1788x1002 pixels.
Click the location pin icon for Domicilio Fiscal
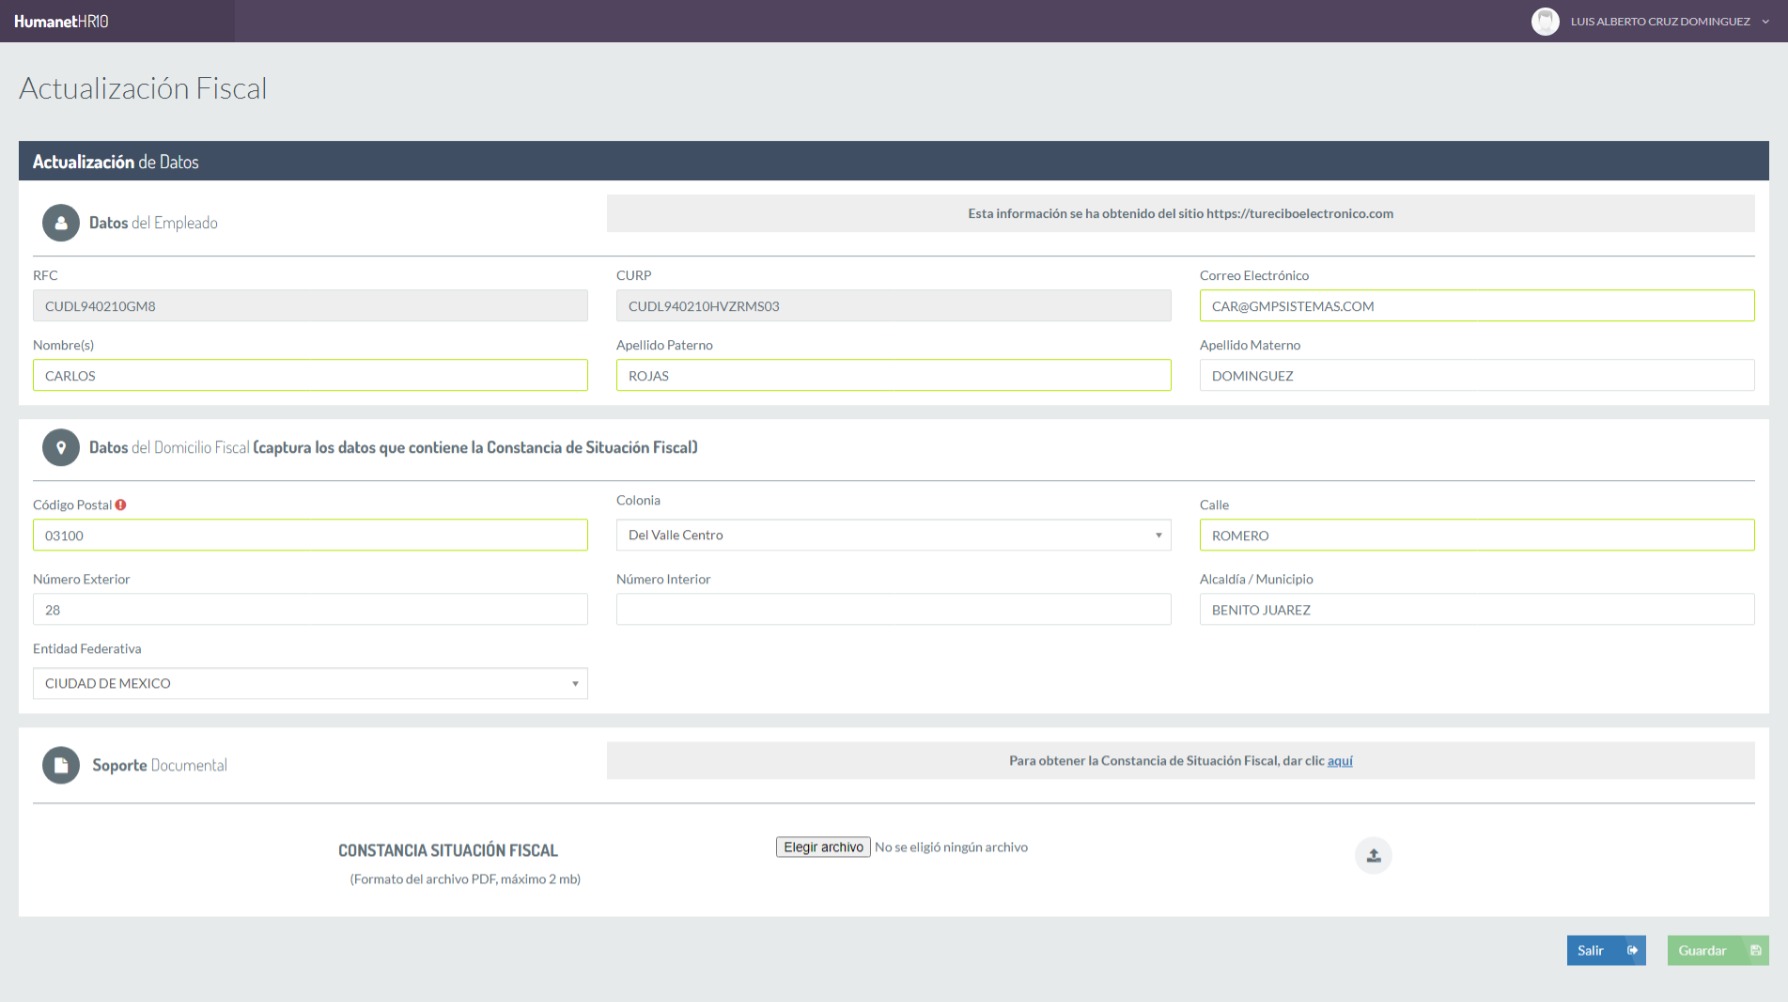click(61, 448)
